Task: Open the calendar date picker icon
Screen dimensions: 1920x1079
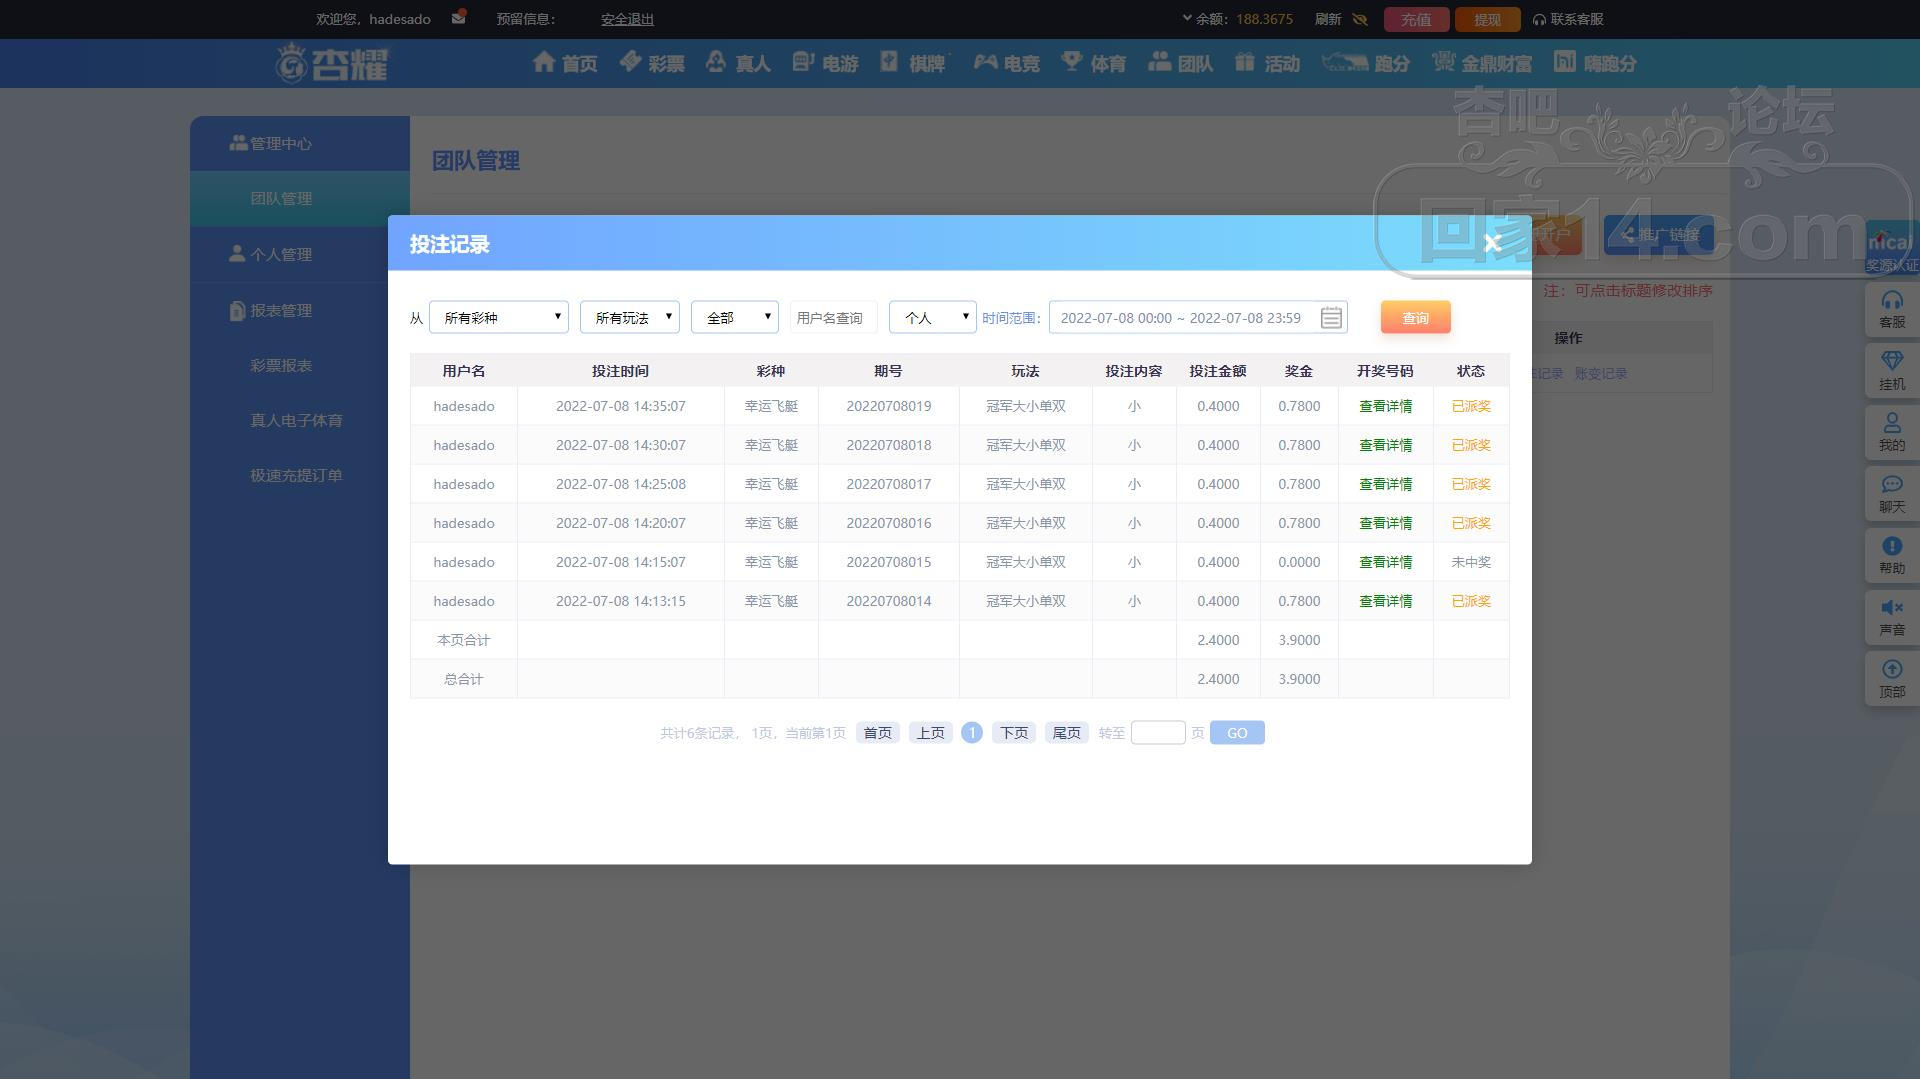Action: pyautogui.click(x=1331, y=318)
